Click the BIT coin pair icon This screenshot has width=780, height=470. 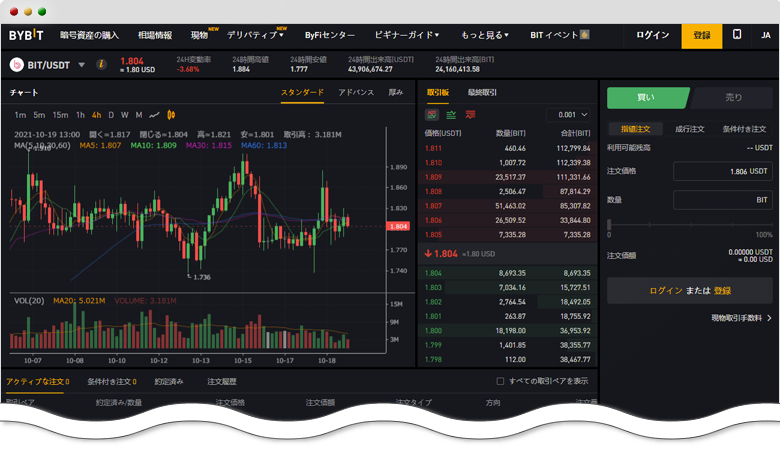17,65
